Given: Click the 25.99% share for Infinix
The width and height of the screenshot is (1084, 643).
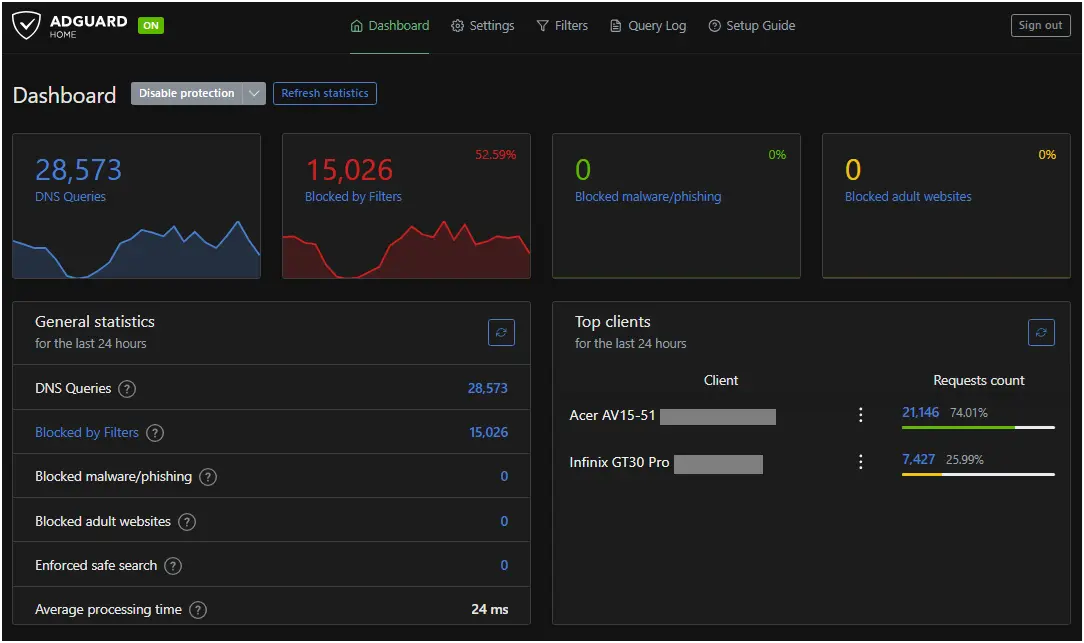Looking at the screenshot, I should tap(964, 460).
